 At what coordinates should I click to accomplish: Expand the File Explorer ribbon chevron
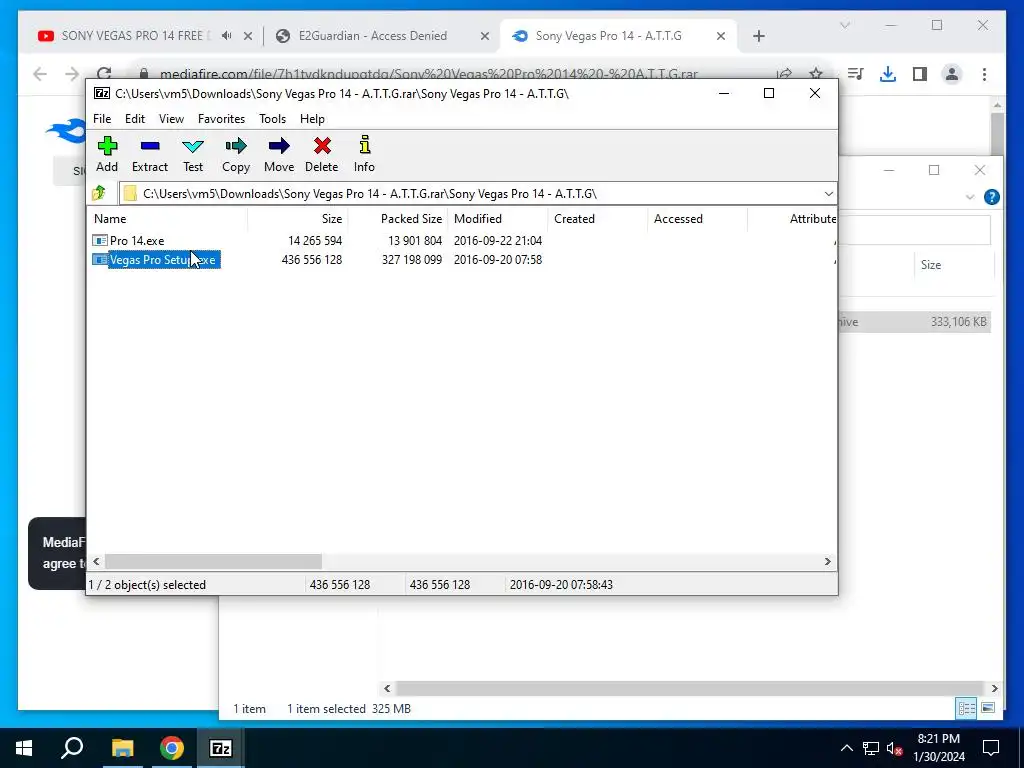(x=970, y=197)
